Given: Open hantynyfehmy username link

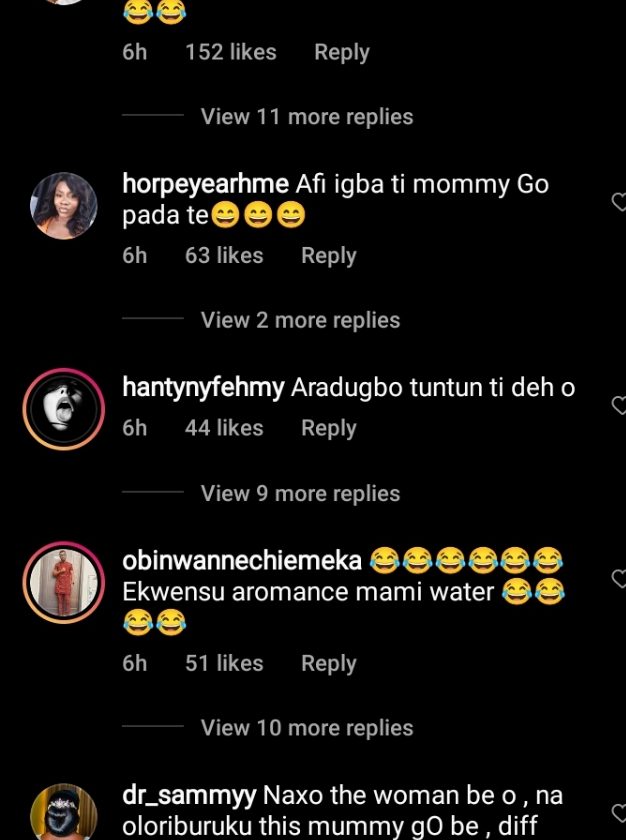Looking at the screenshot, I should (x=203, y=388).
